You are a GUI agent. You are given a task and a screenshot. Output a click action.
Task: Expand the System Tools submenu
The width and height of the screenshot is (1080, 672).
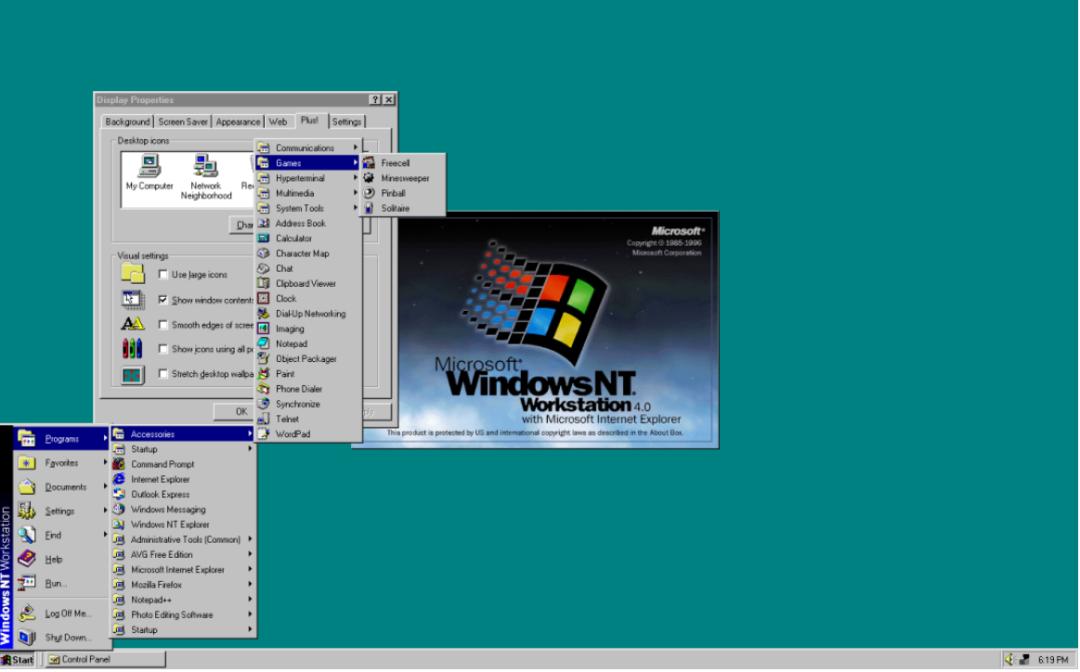(298, 208)
